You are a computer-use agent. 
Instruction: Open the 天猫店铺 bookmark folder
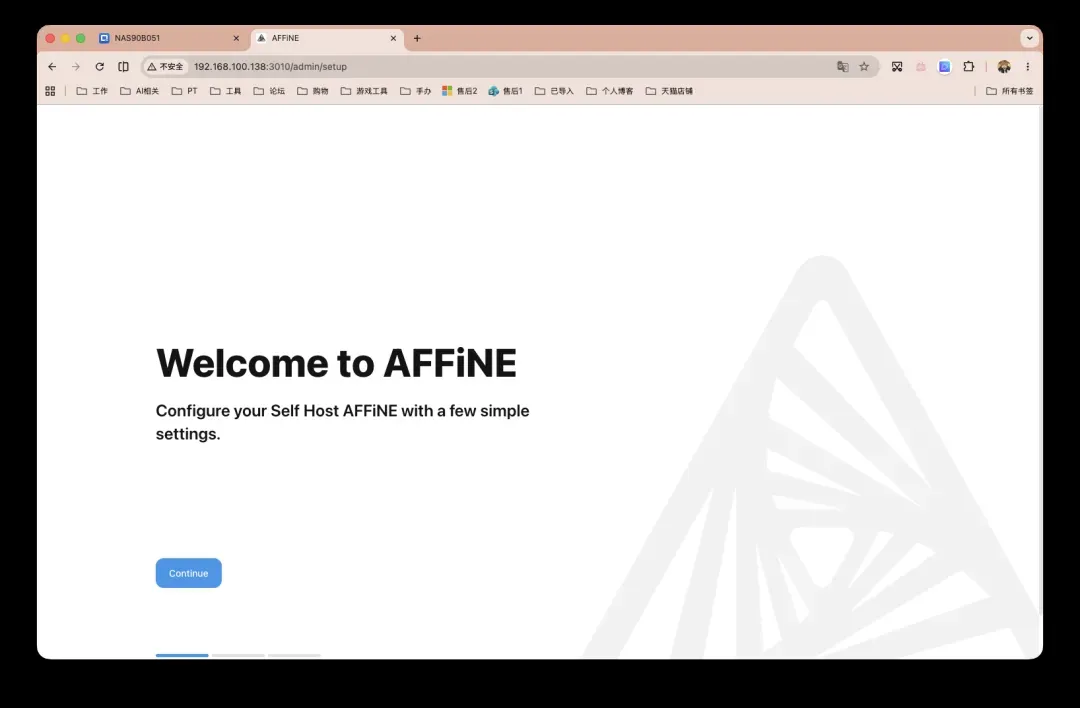[x=669, y=91]
